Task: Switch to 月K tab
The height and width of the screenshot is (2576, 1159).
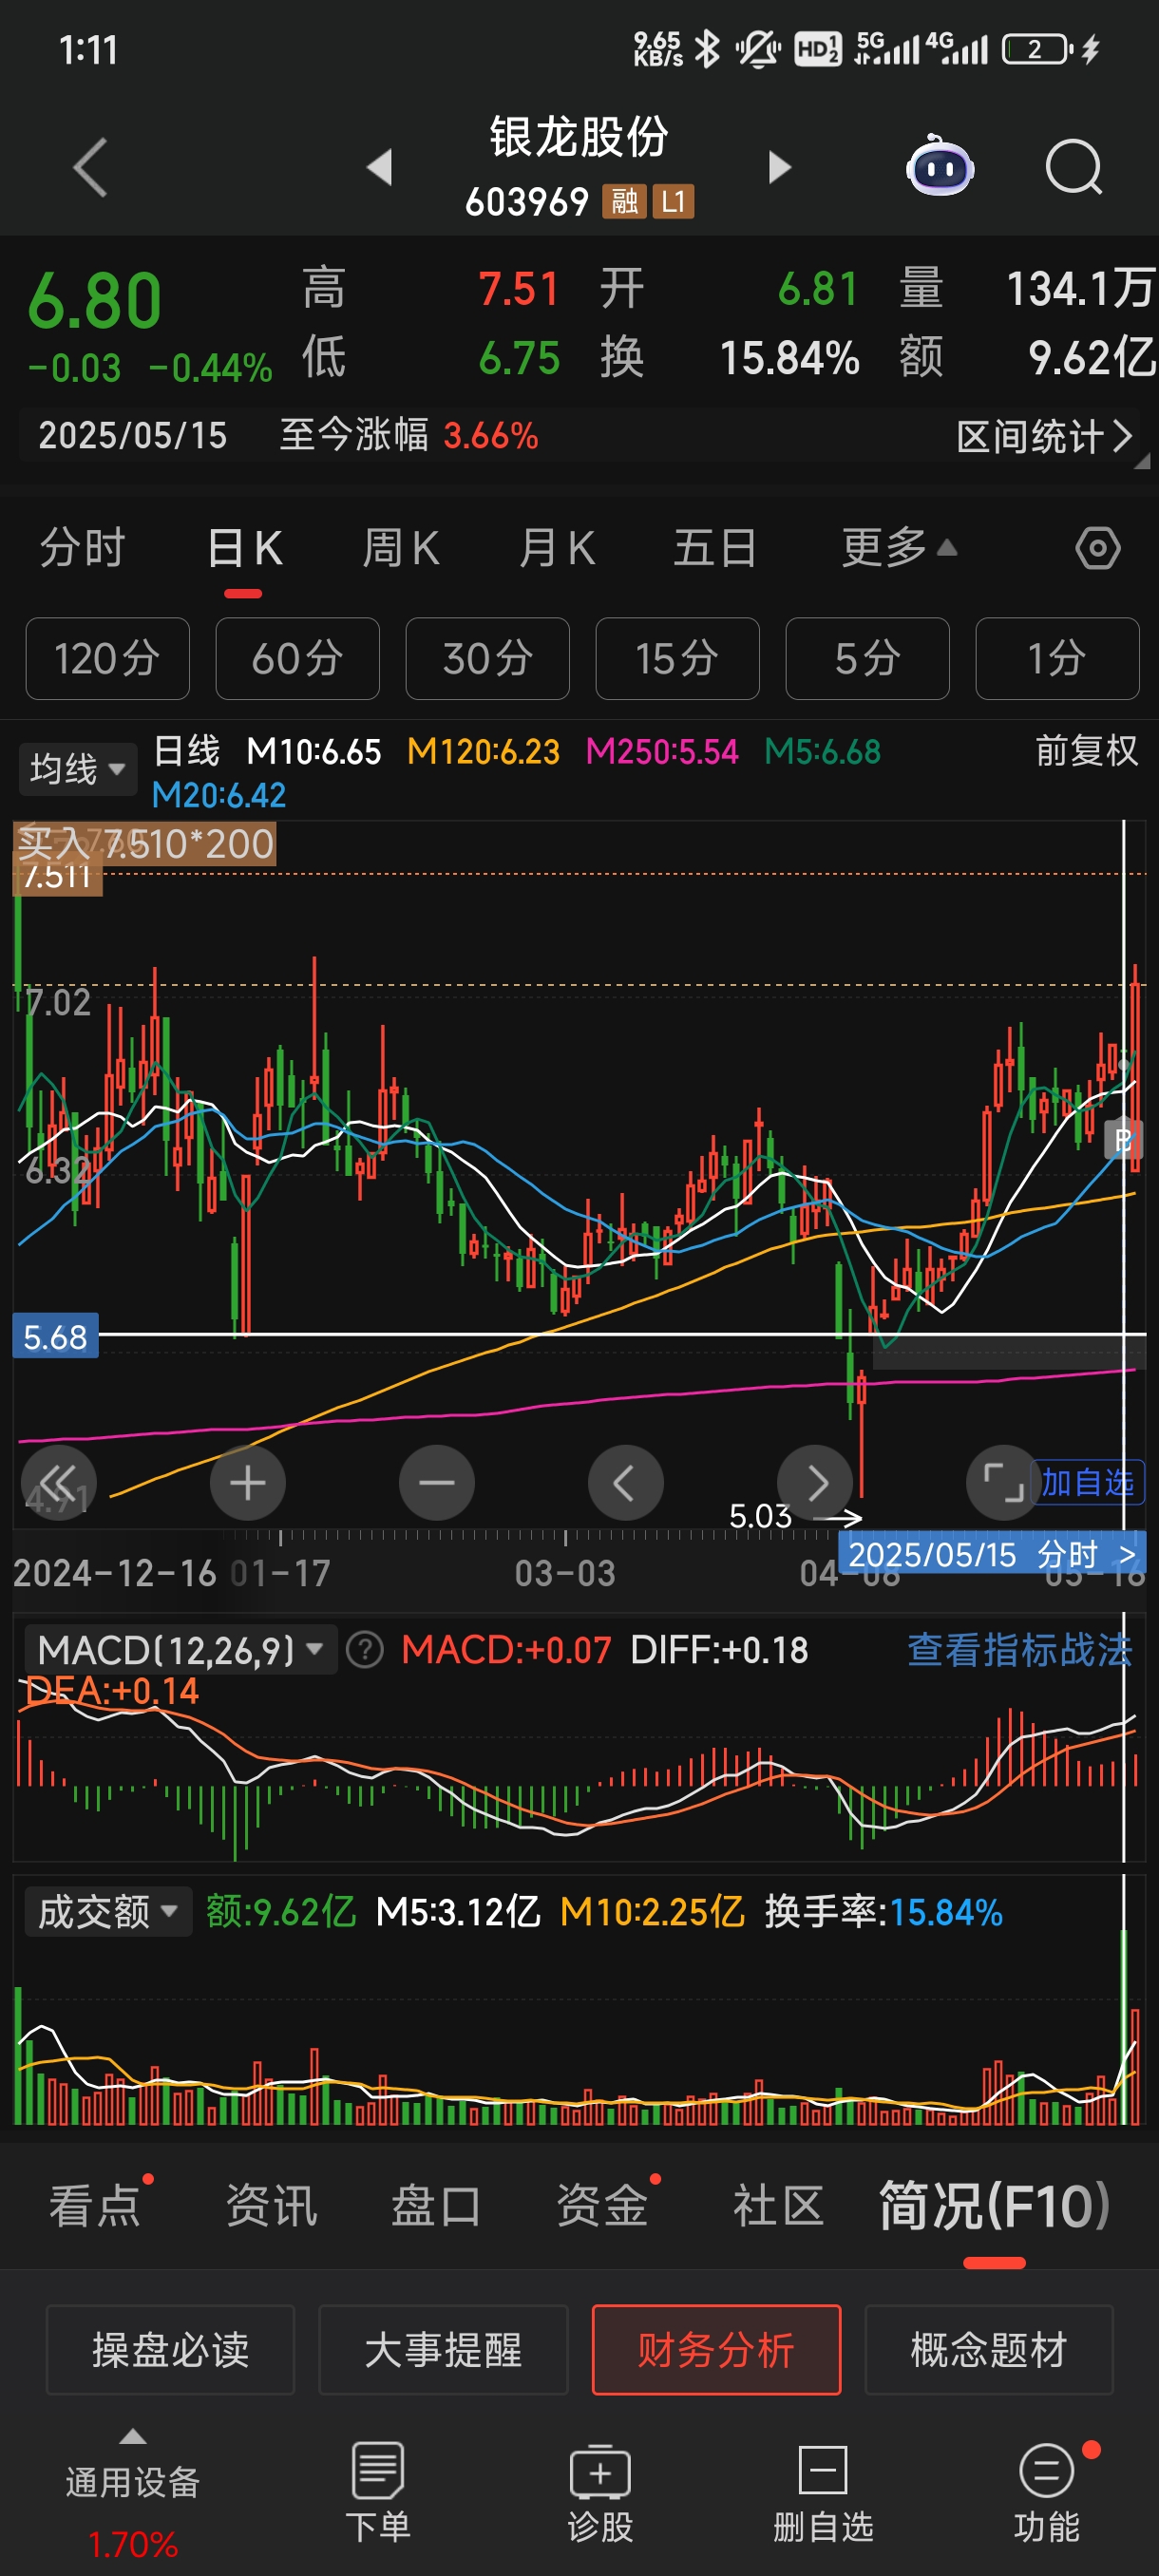Action: coord(556,548)
